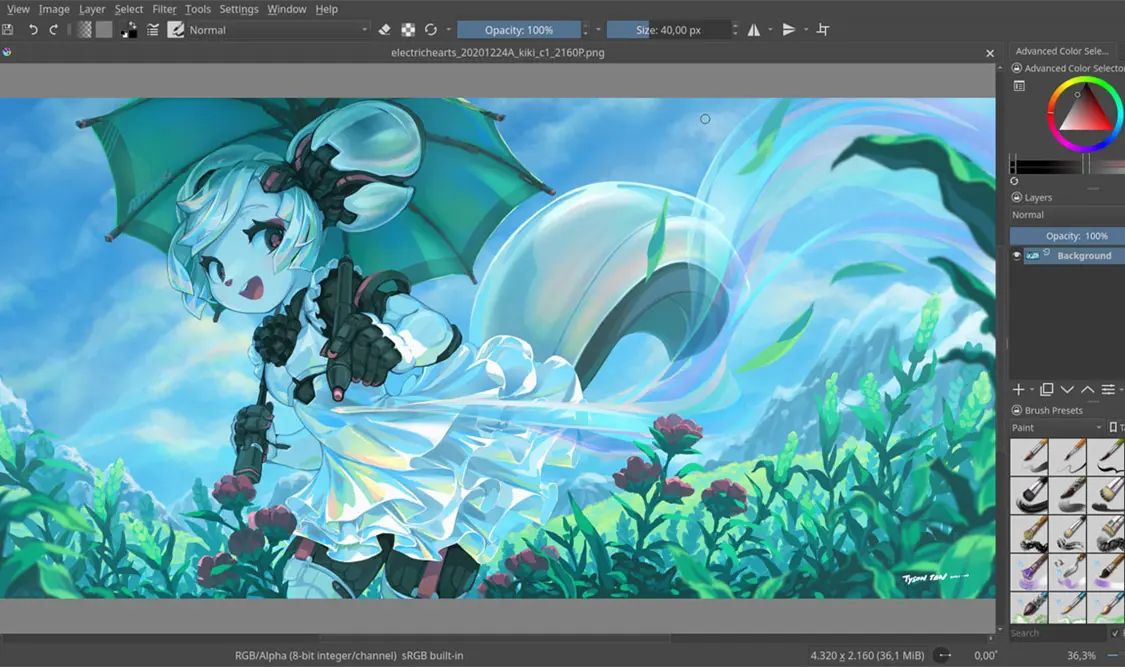
Task: Open the Settings menu
Action: 239,9
